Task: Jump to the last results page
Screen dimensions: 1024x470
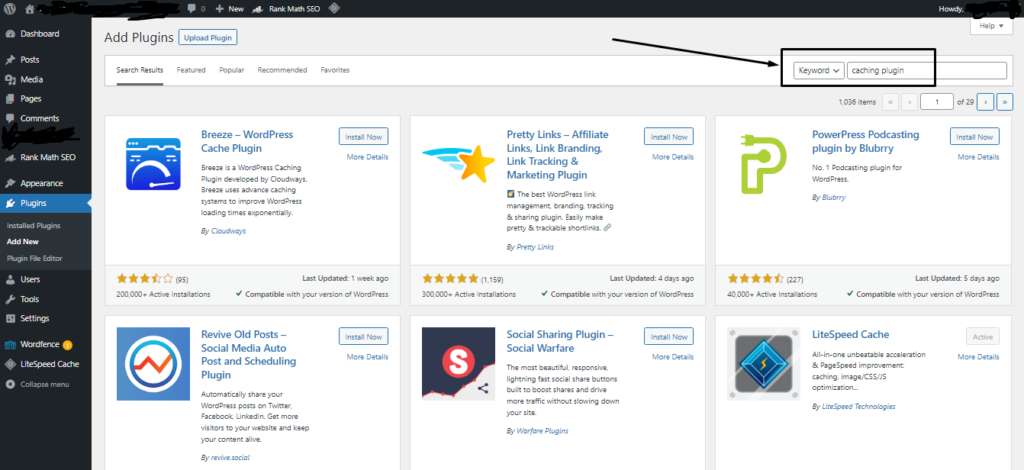Action: click(1005, 102)
